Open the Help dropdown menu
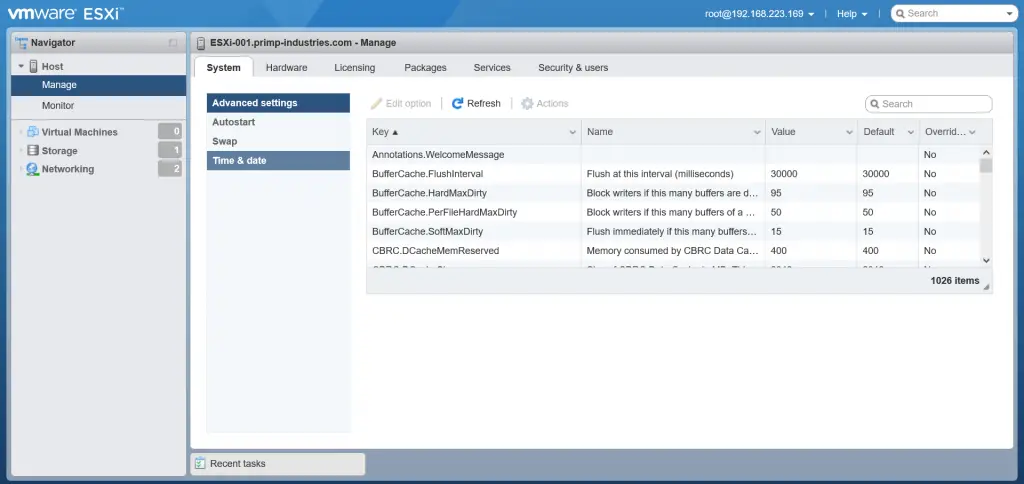The height and width of the screenshot is (484, 1024). (852, 13)
